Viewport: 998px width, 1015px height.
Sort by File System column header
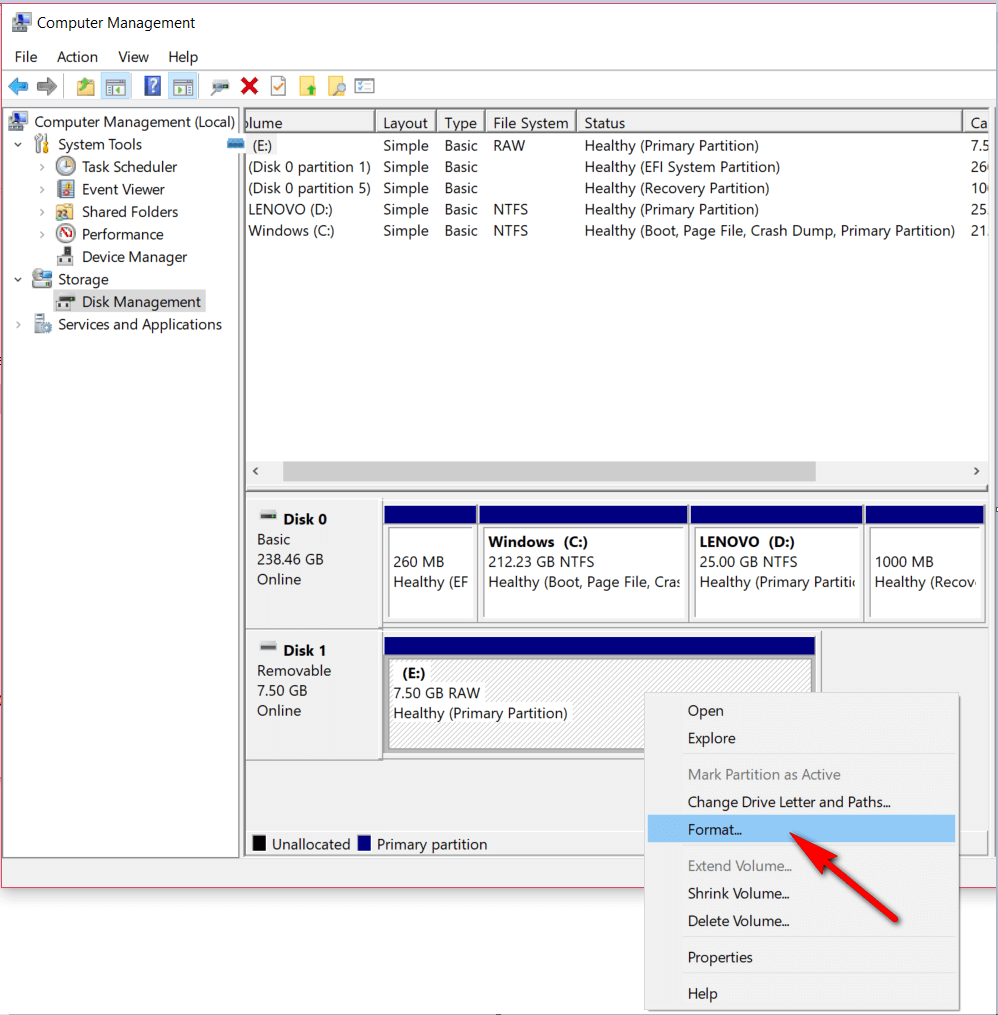click(531, 122)
